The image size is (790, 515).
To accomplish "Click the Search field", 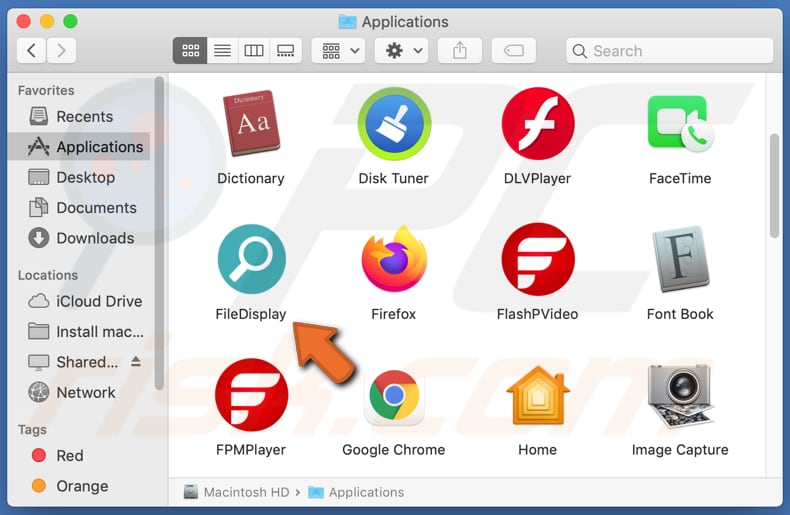I will (670, 51).
